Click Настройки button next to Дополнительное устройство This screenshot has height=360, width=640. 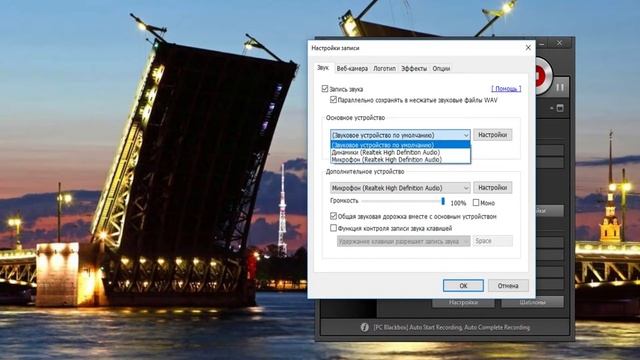coord(493,187)
